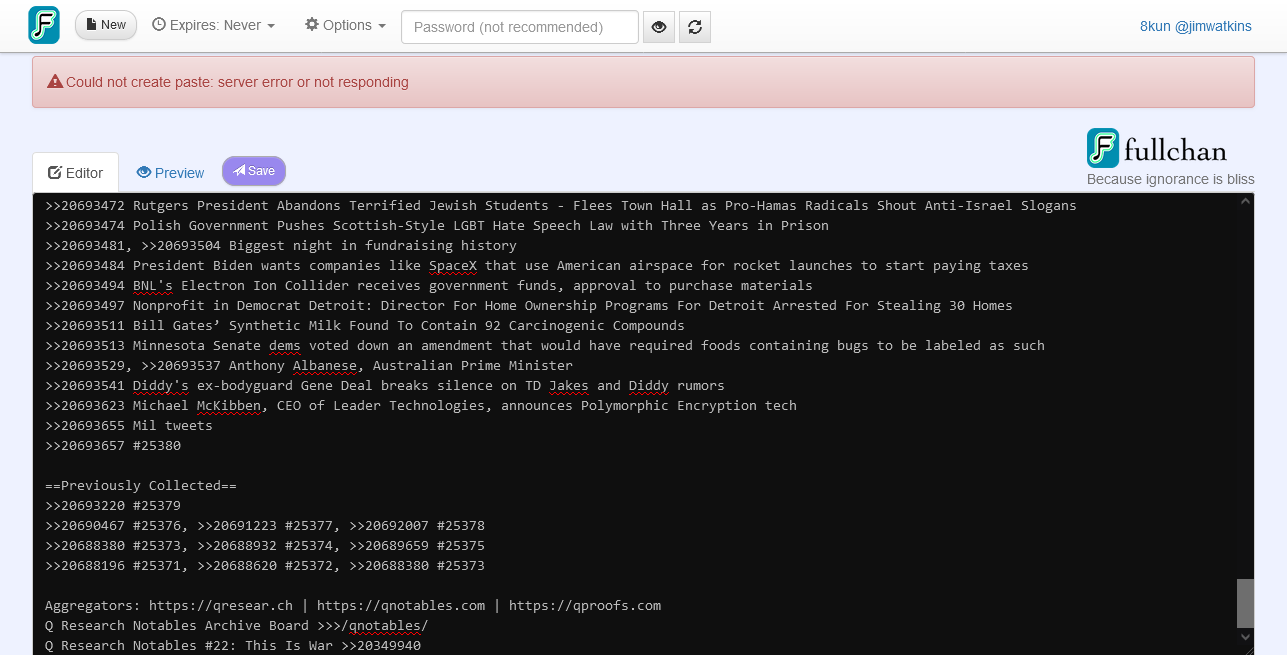Click the scroll up arrow of the editor
Image resolution: width=1287 pixels, height=655 pixels.
coord(1245,202)
